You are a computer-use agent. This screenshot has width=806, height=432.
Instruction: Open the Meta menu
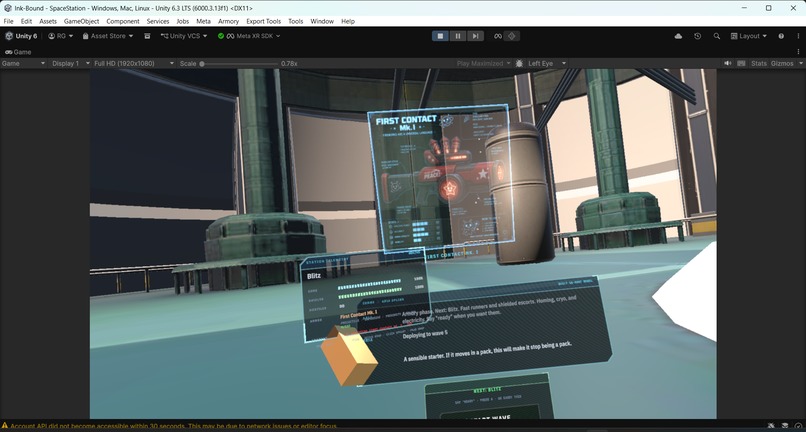[204, 21]
